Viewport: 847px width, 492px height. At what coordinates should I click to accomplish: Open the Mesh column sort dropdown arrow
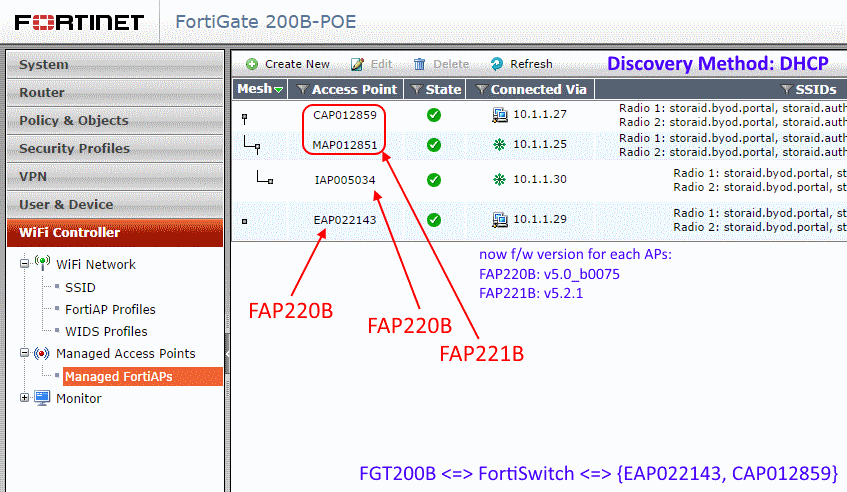279,90
